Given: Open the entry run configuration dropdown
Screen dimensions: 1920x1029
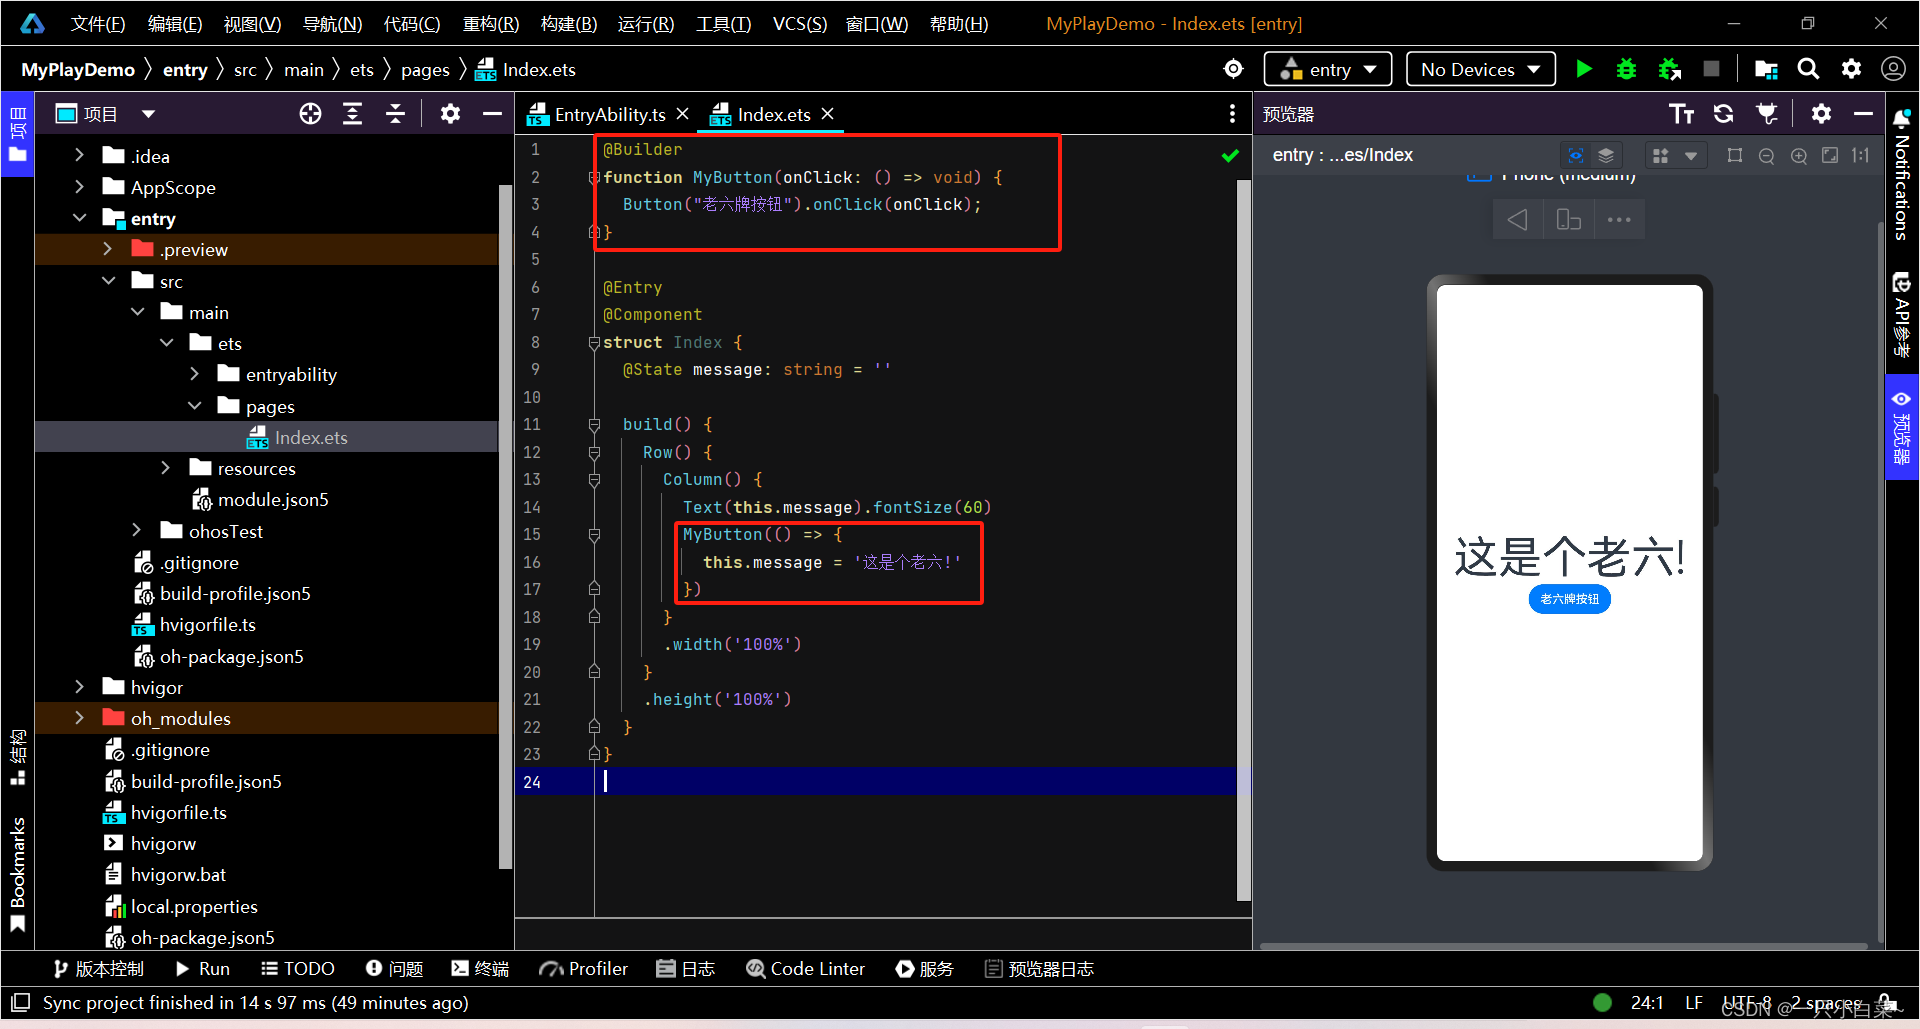Looking at the screenshot, I should 1328,69.
